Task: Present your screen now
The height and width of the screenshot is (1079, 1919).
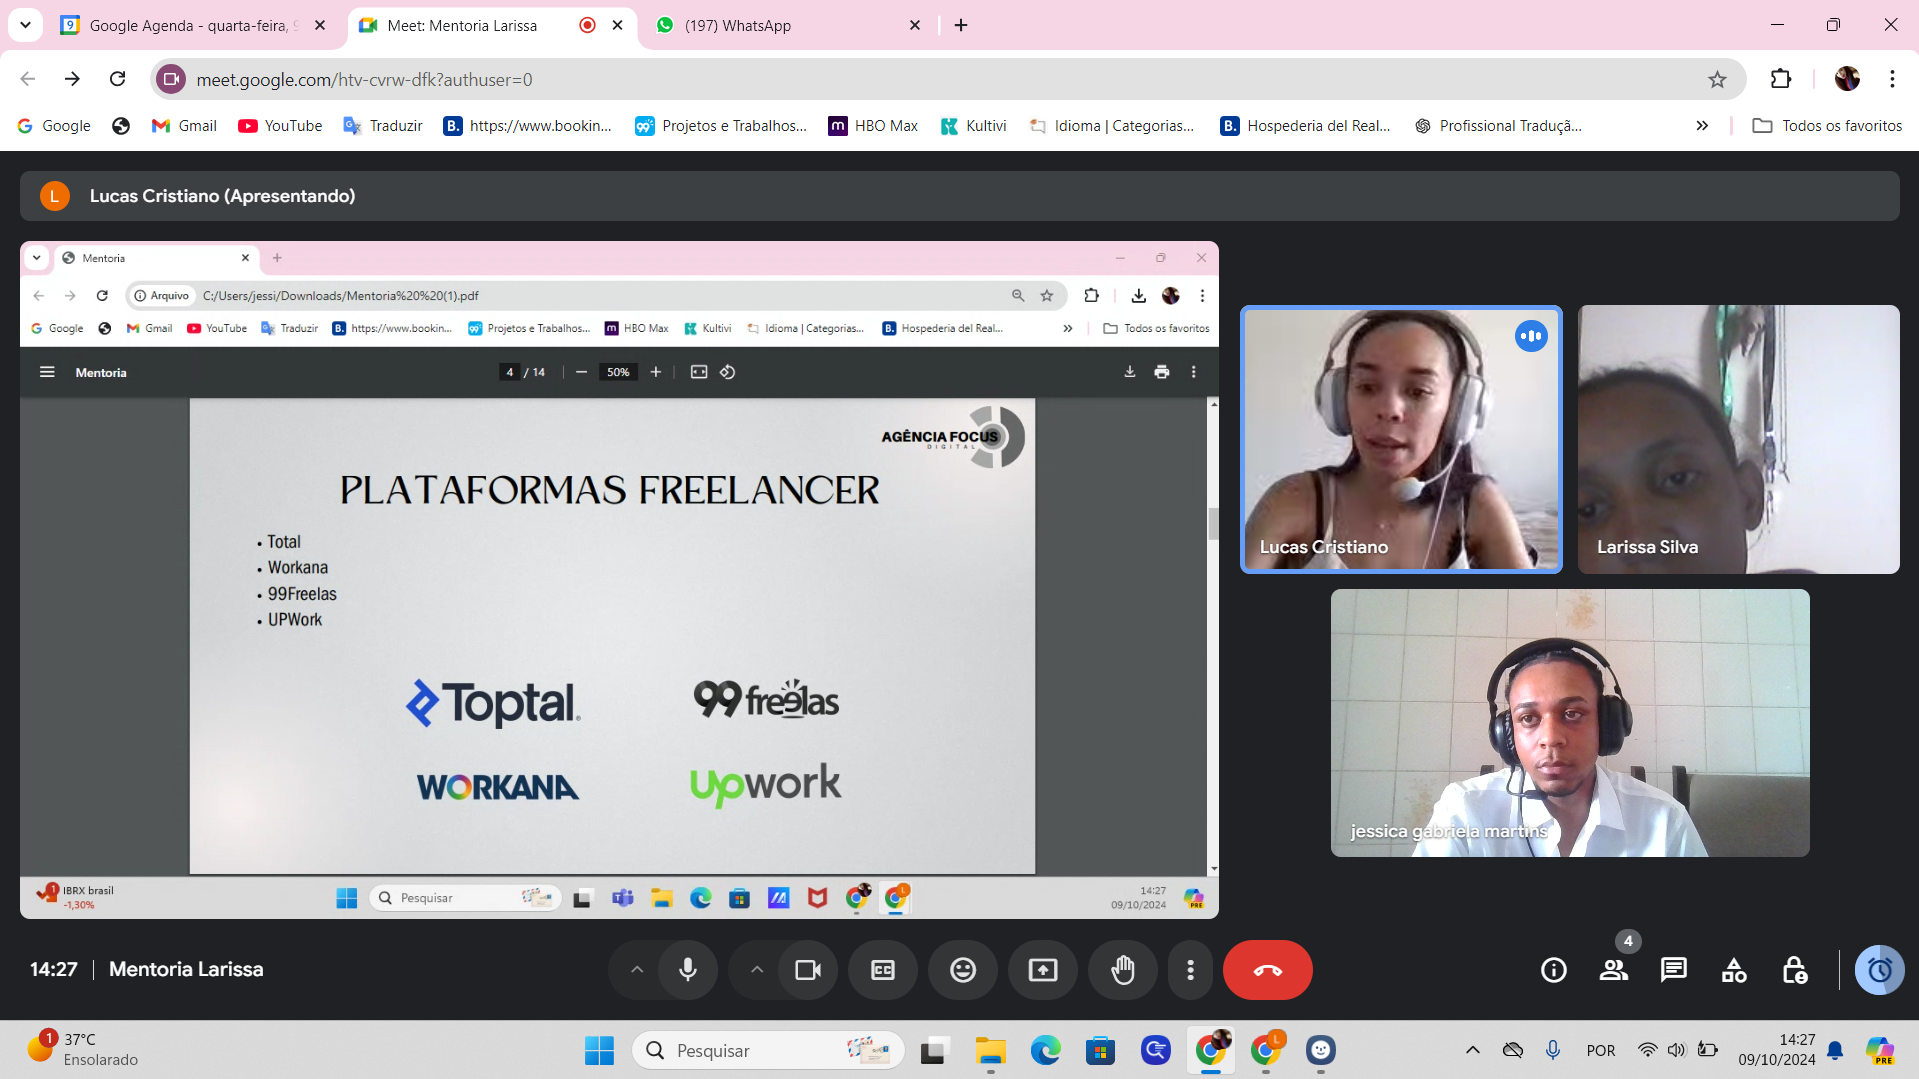Action: 1043,970
